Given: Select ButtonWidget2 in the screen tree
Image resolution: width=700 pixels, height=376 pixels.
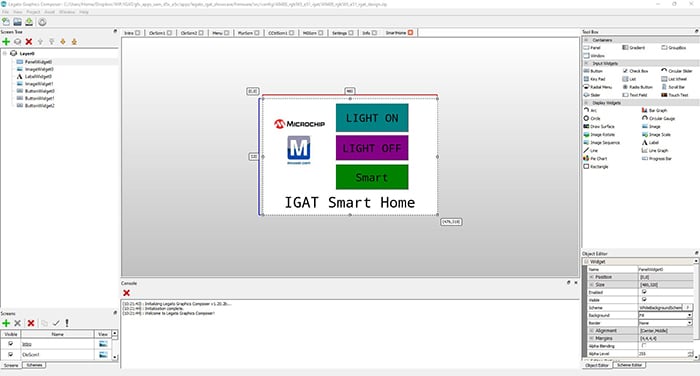Looking at the screenshot, I should [x=39, y=106].
